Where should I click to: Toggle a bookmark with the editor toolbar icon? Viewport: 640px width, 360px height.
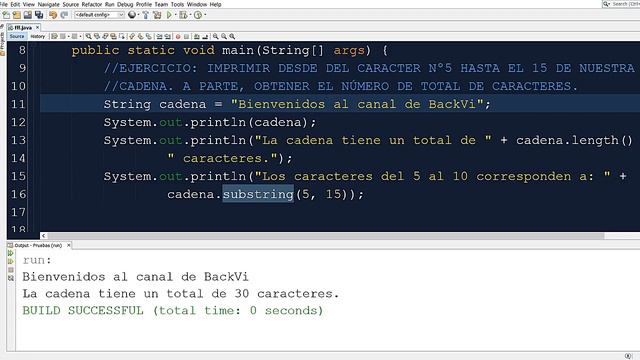click(149, 36)
